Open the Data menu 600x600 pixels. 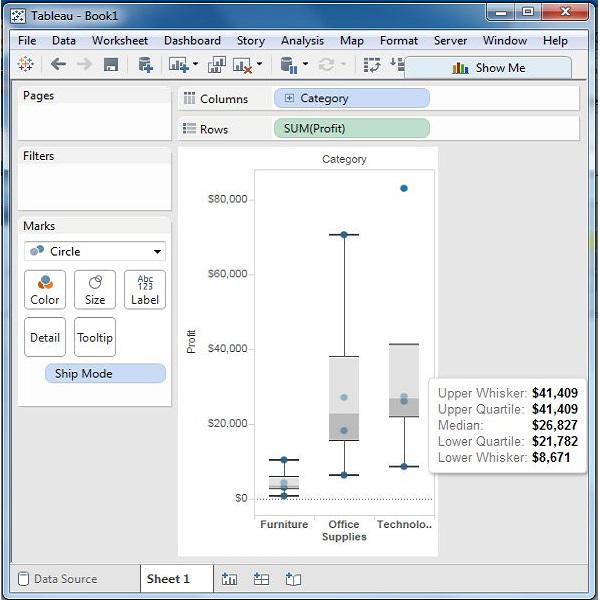[x=64, y=41]
